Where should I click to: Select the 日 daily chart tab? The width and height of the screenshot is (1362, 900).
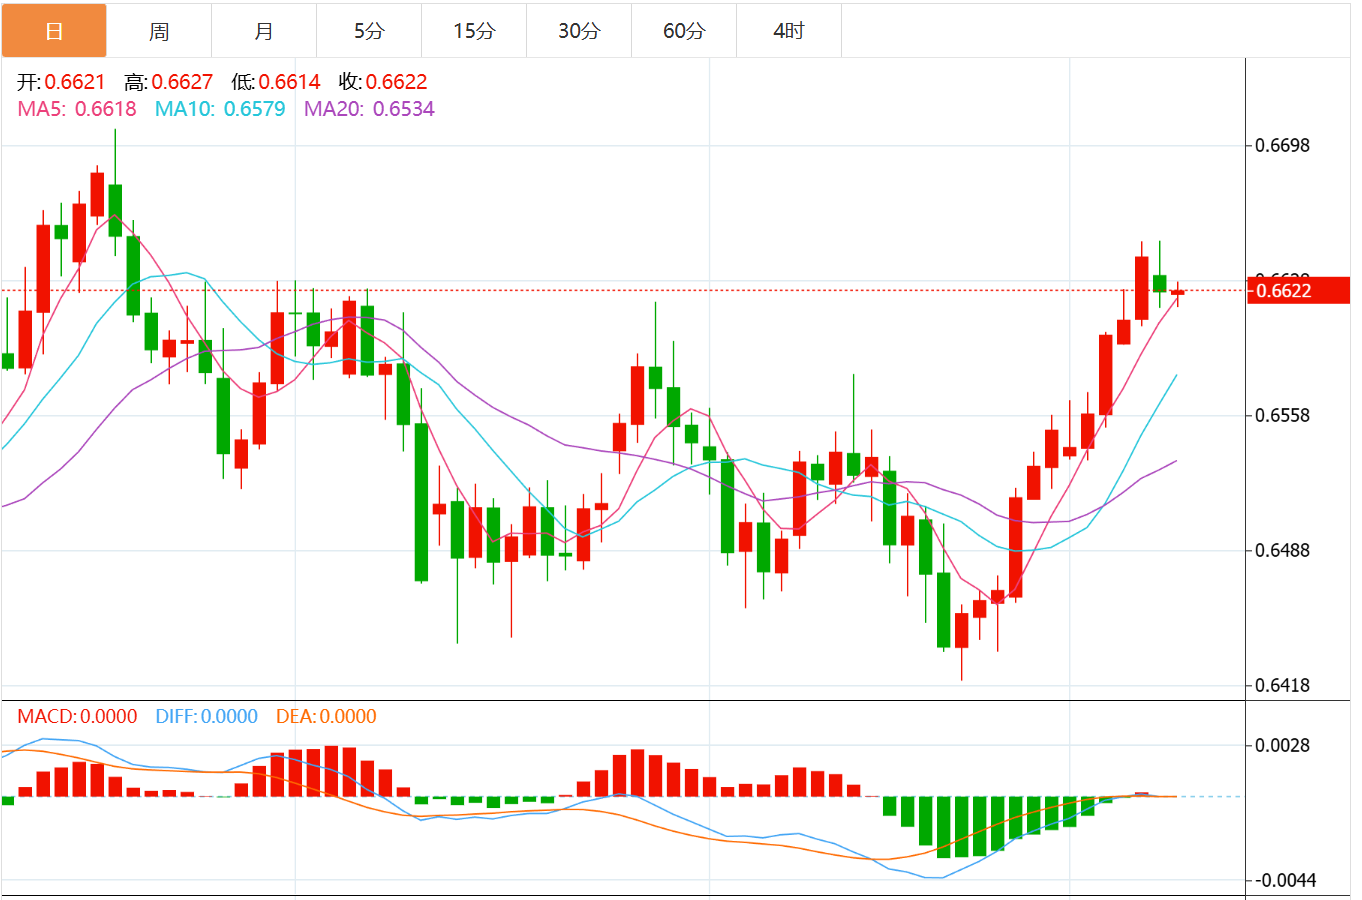pyautogui.click(x=54, y=31)
